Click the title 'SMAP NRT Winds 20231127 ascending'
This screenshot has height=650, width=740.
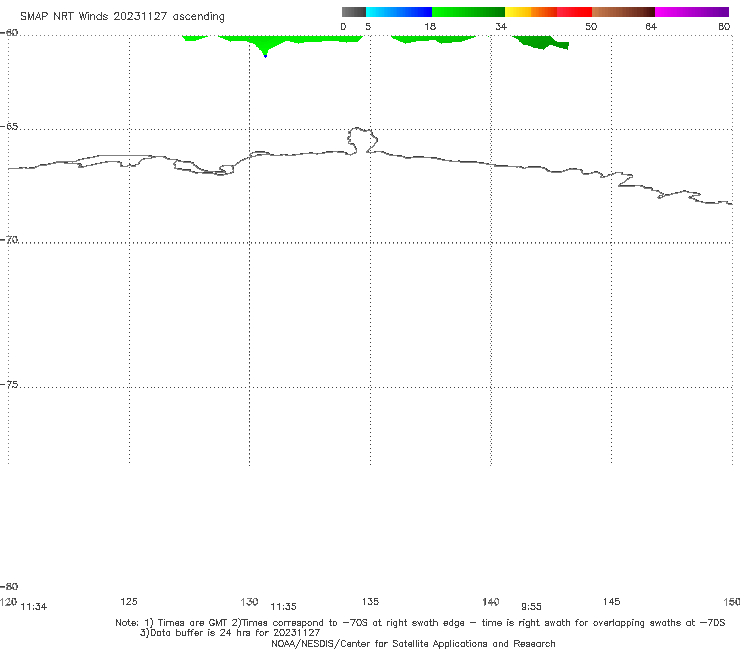pos(122,17)
